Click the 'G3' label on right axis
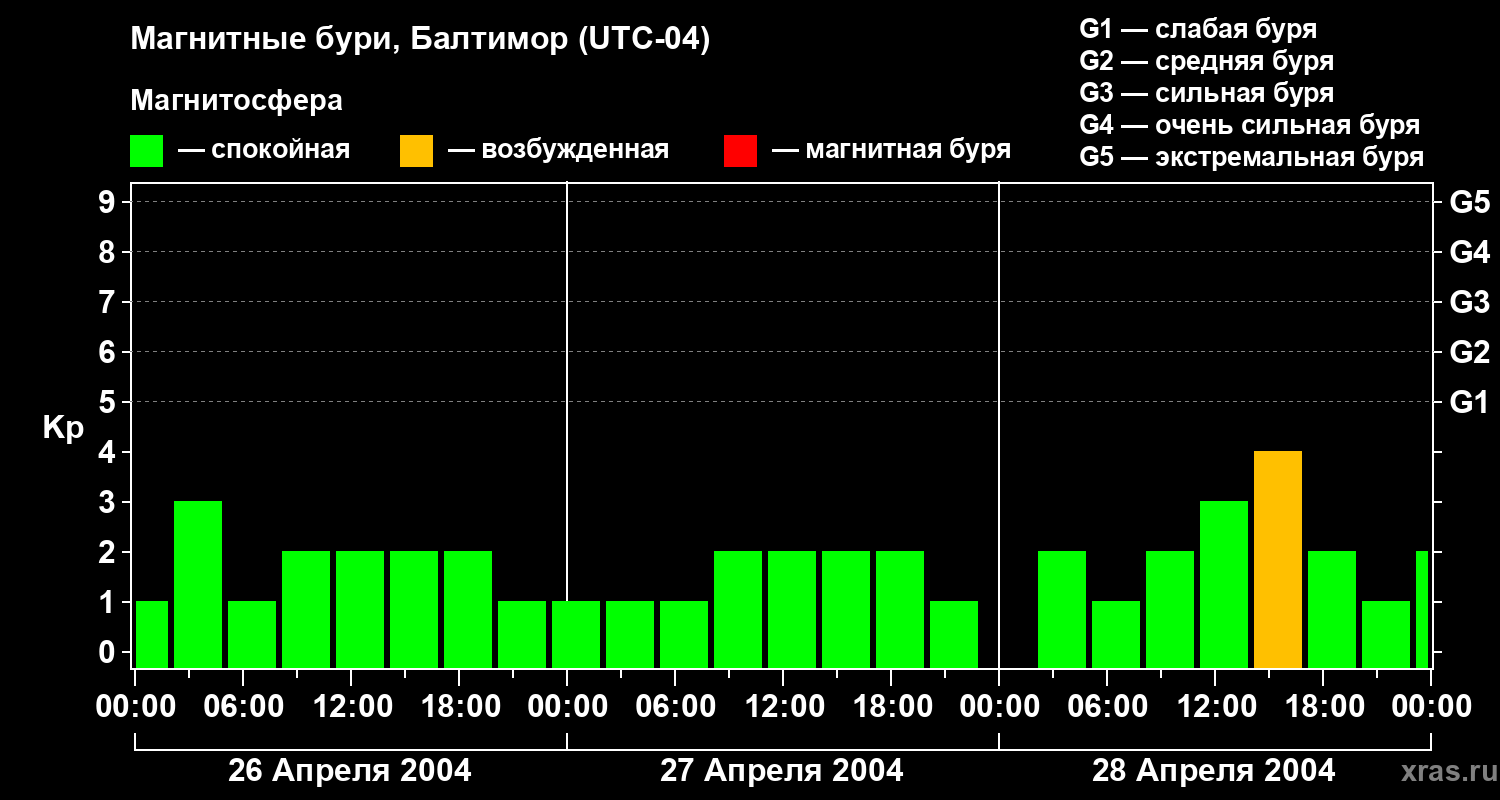This screenshot has width=1500, height=800. pos(1470,302)
